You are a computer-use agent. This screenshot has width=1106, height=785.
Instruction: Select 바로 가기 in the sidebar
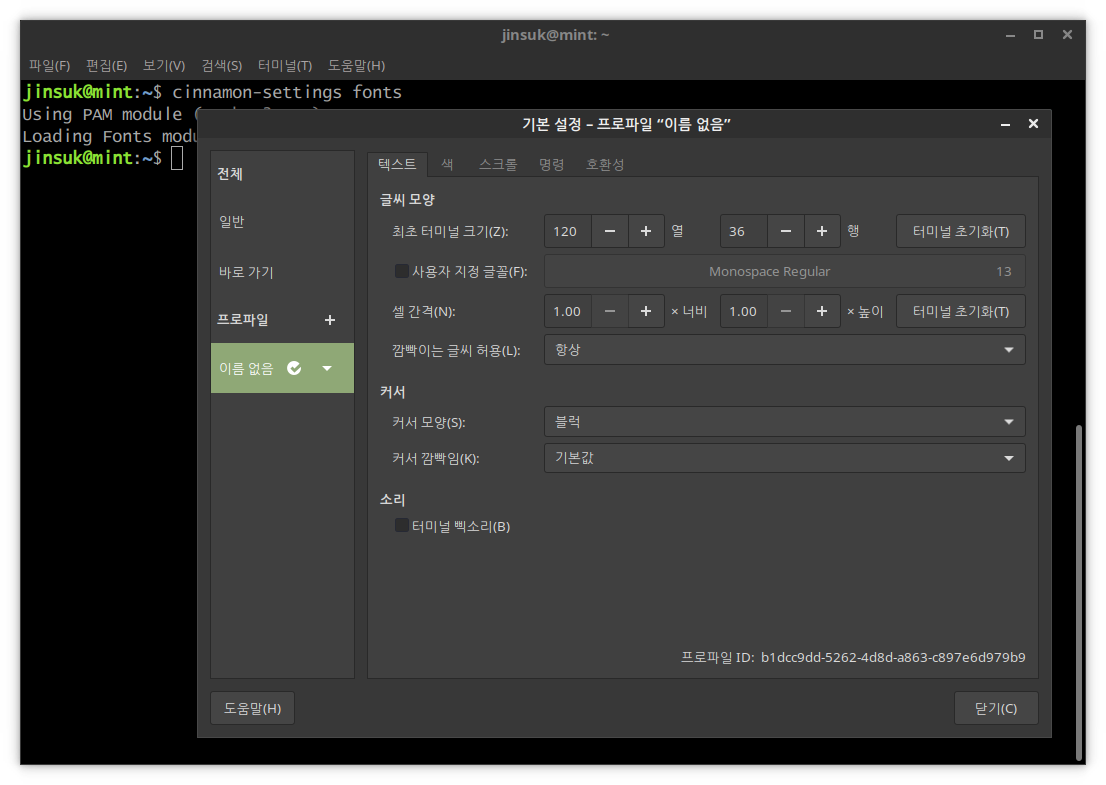[282, 272]
